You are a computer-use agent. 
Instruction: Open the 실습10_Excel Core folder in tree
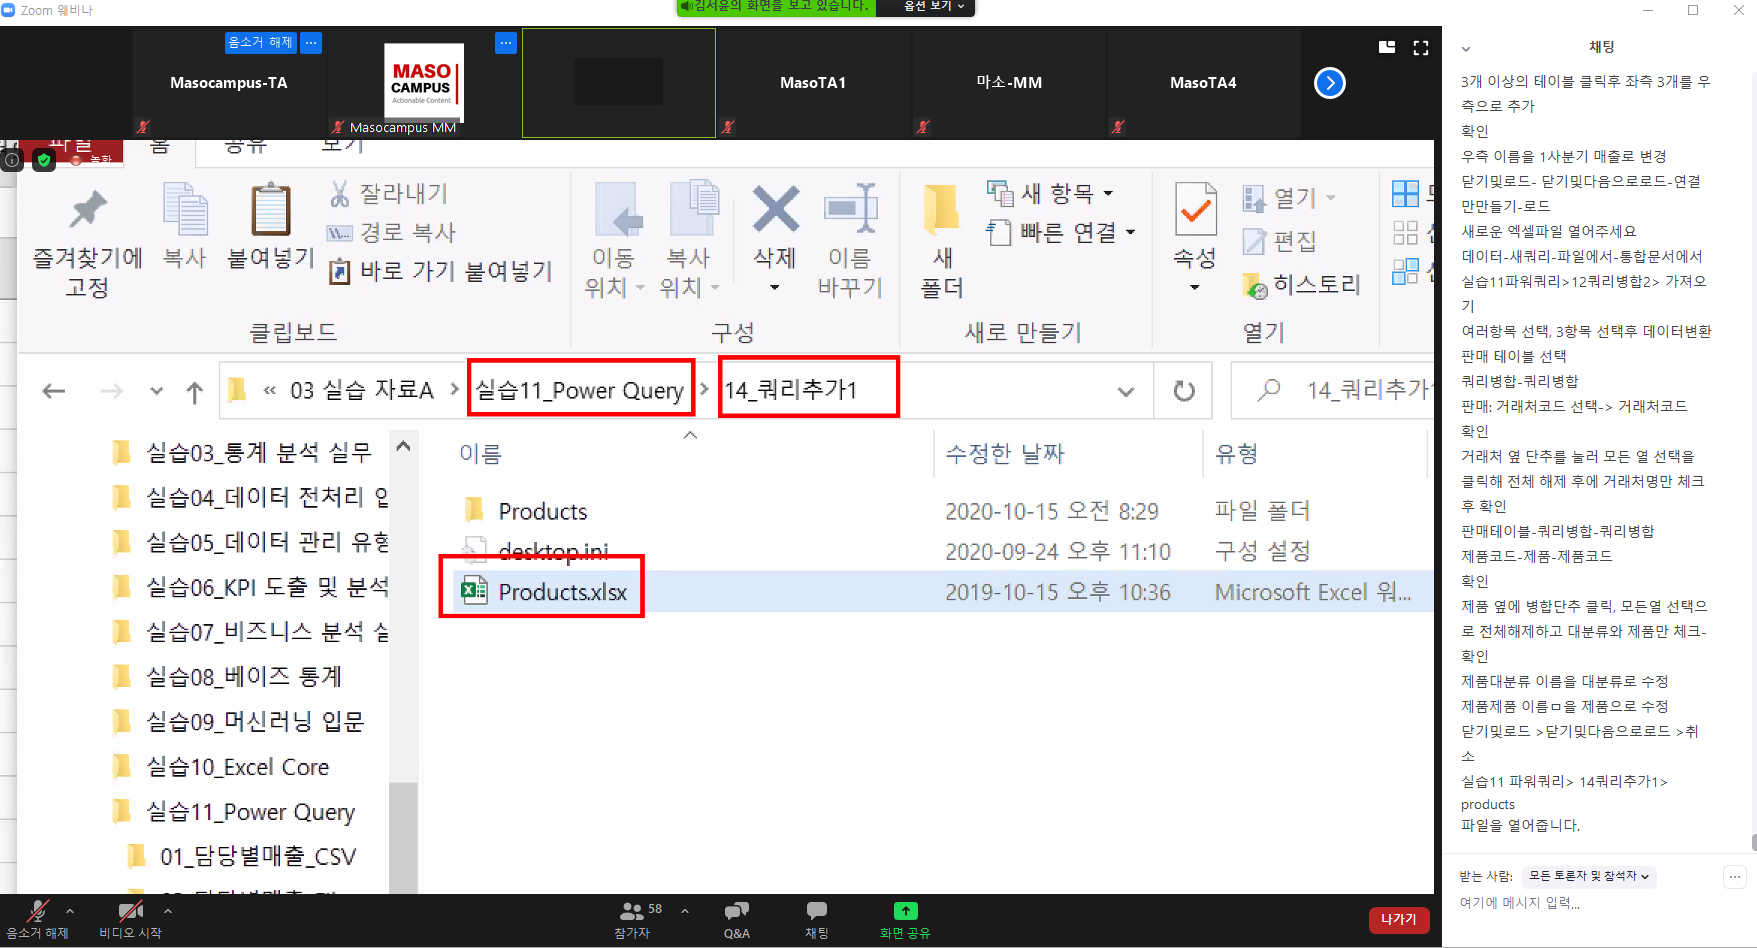click(237, 767)
